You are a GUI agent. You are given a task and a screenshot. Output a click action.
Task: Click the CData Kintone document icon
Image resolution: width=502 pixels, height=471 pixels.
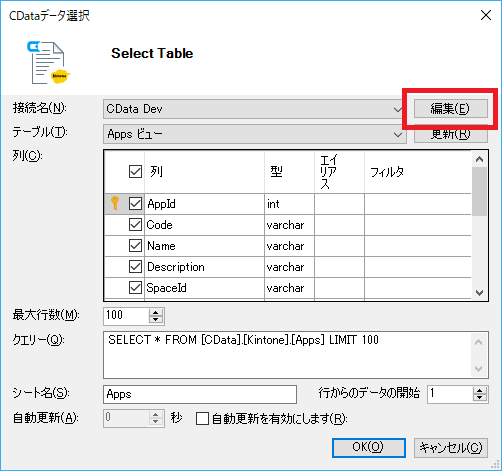(49, 62)
